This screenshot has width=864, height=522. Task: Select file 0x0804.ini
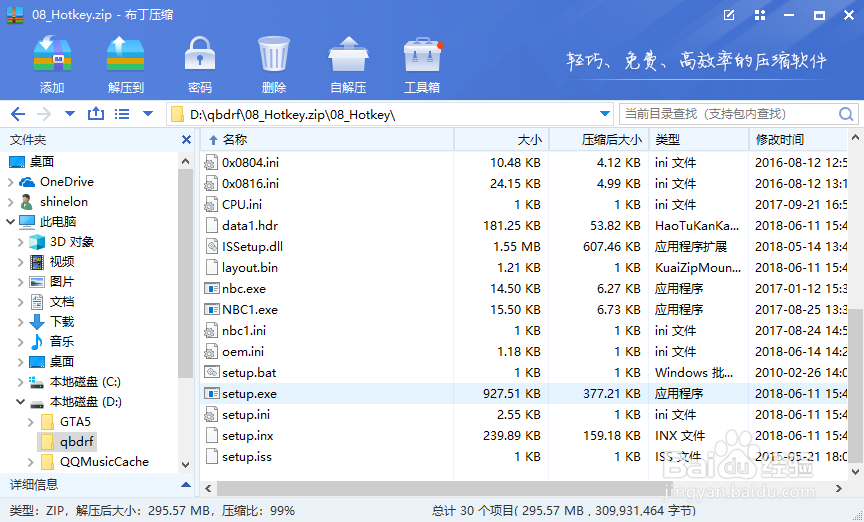[250, 163]
